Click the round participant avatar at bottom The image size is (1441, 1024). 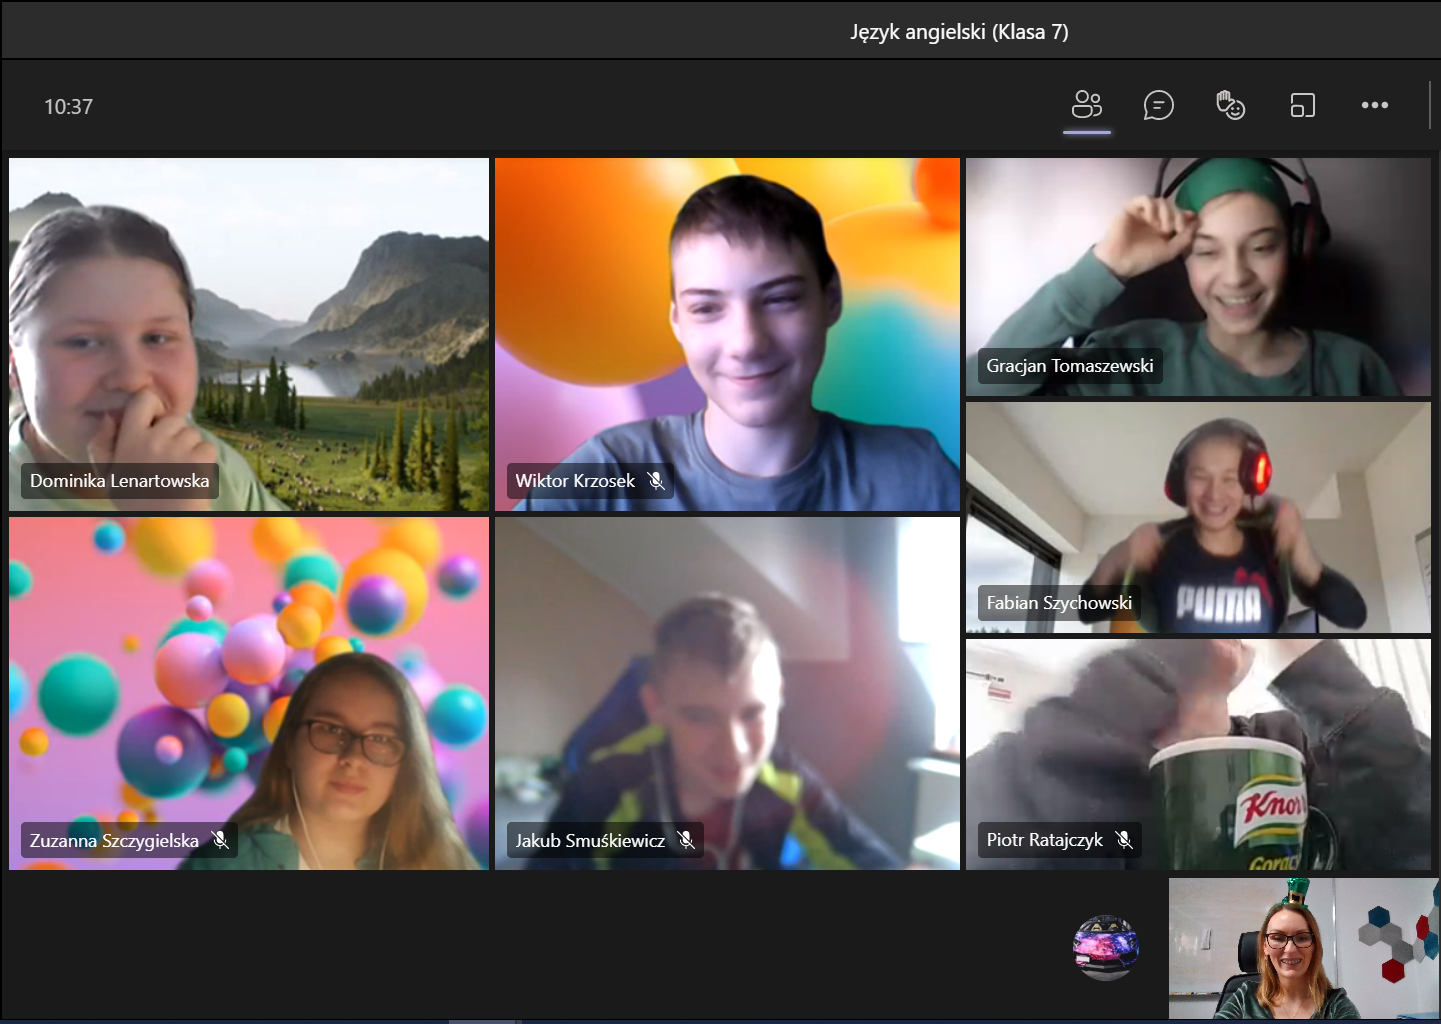click(1105, 946)
